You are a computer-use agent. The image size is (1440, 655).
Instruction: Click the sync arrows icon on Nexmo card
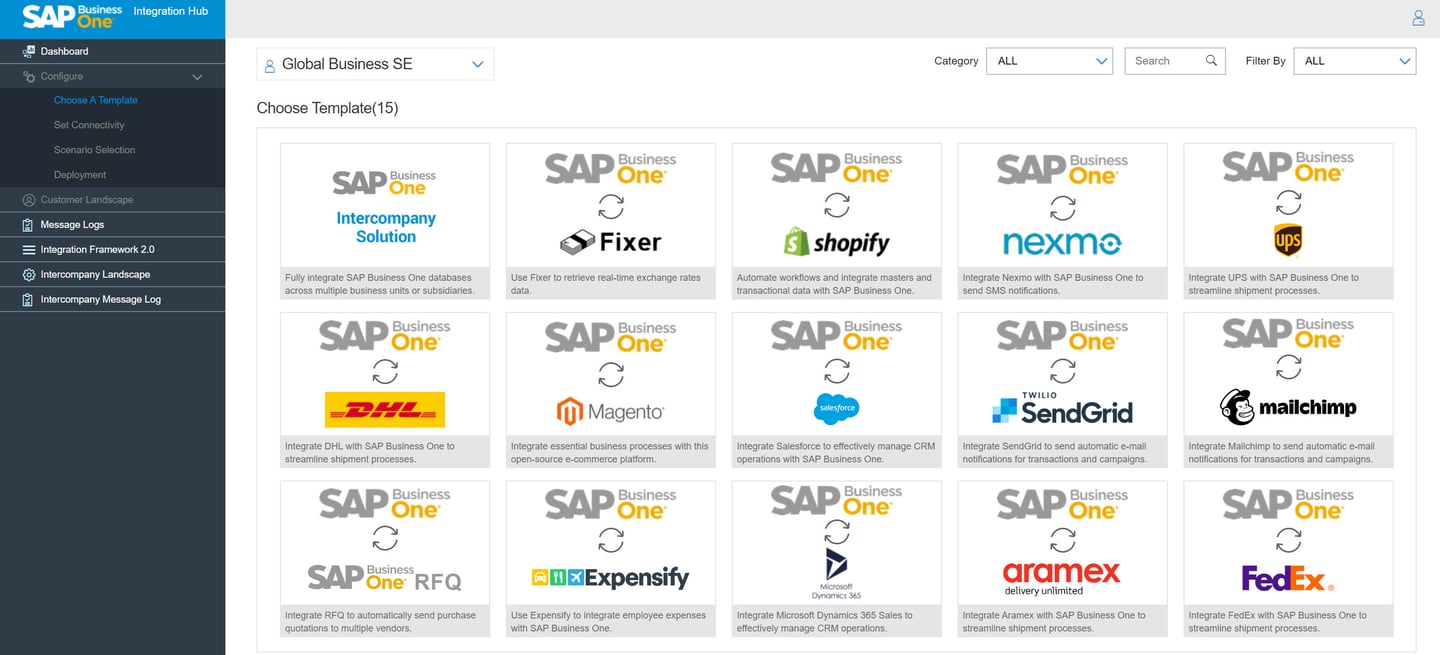[1063, 208]
